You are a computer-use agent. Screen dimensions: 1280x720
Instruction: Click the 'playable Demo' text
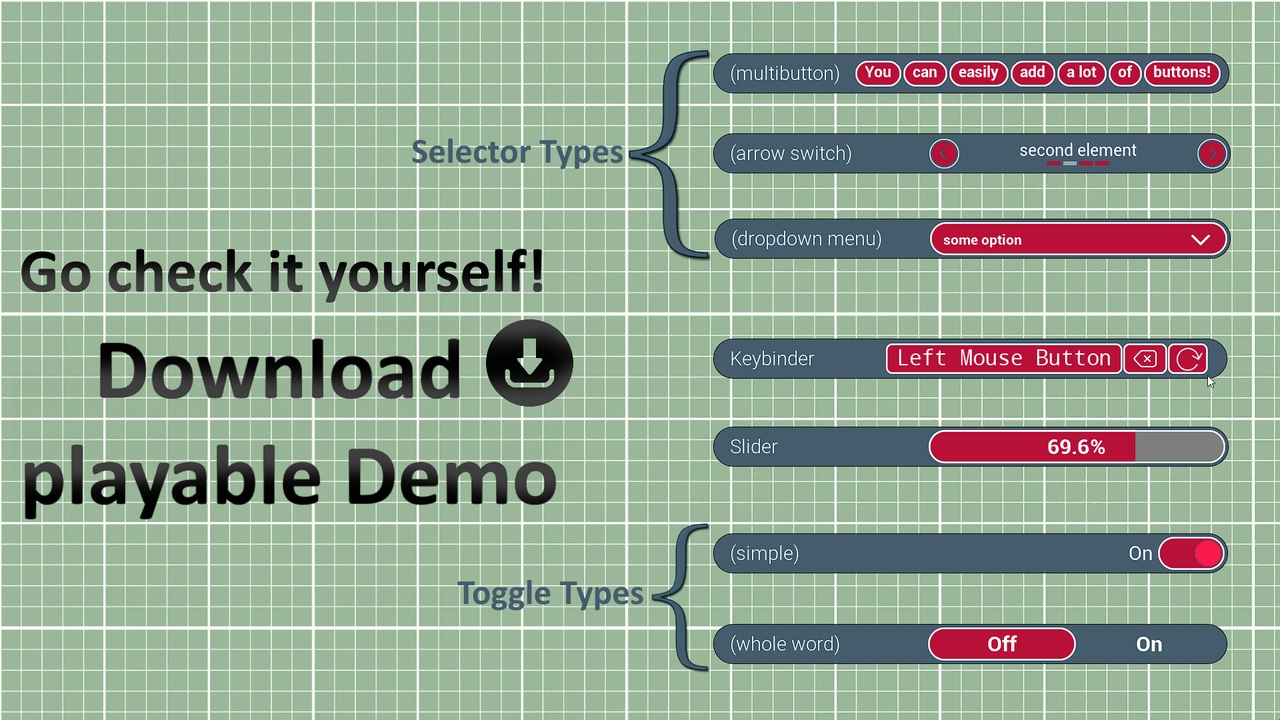[289, 479]
